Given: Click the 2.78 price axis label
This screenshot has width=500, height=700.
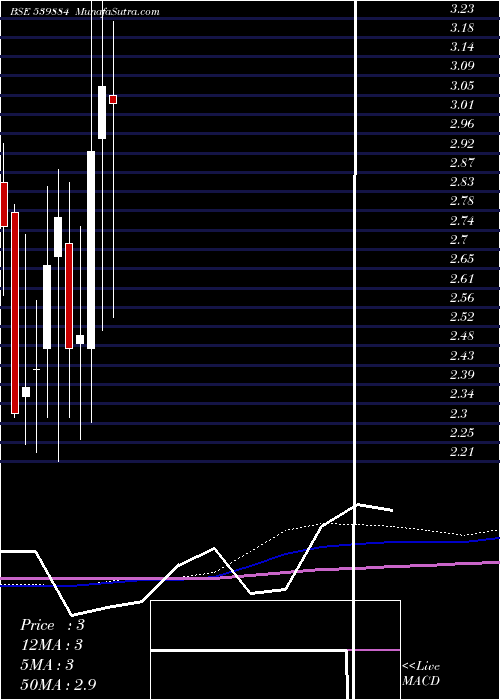Looking at the screenshot, I should point(462,201).
